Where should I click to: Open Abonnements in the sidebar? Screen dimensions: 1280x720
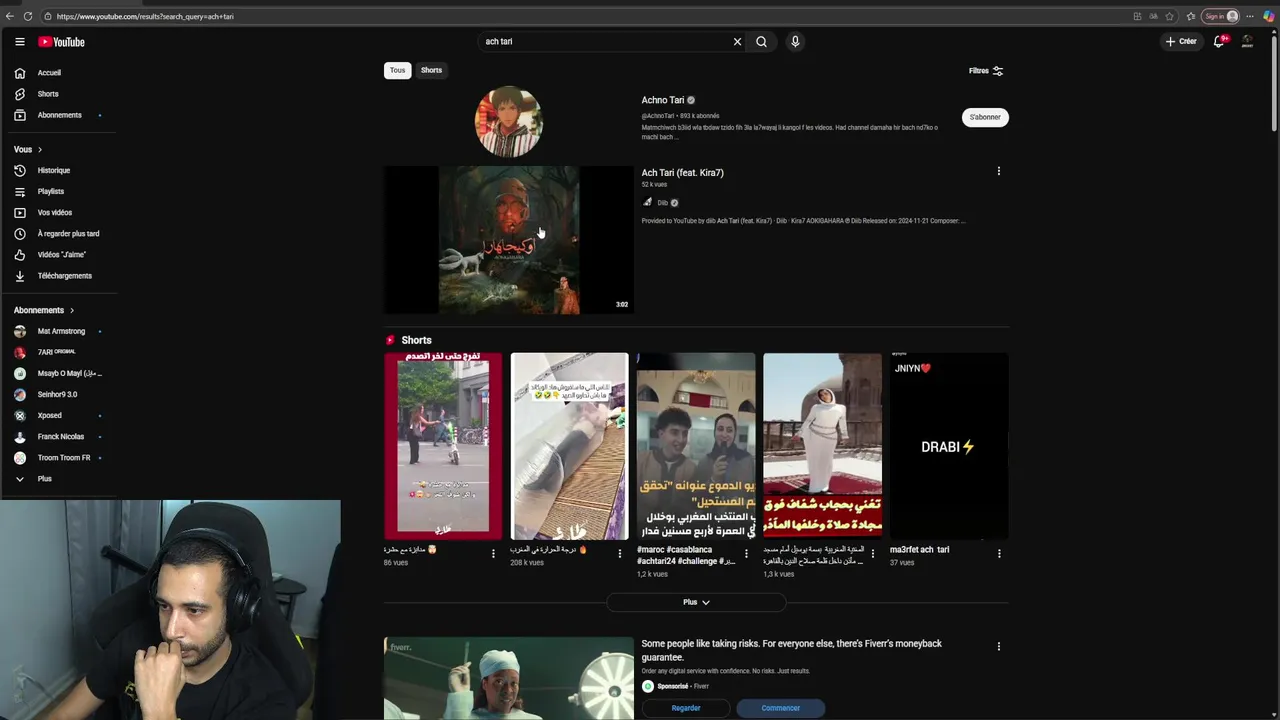(58, 115)
